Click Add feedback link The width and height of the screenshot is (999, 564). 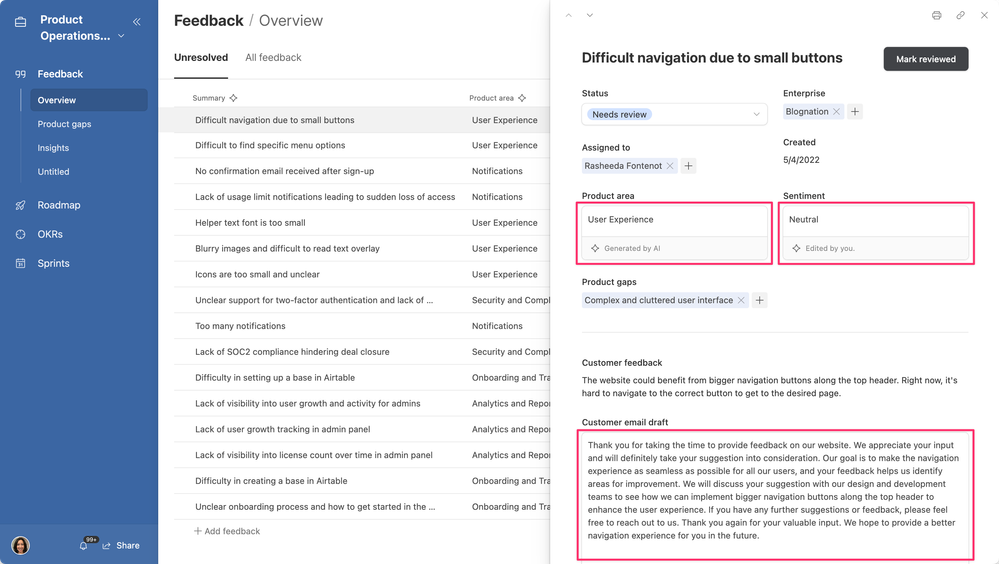pos(227,531)
